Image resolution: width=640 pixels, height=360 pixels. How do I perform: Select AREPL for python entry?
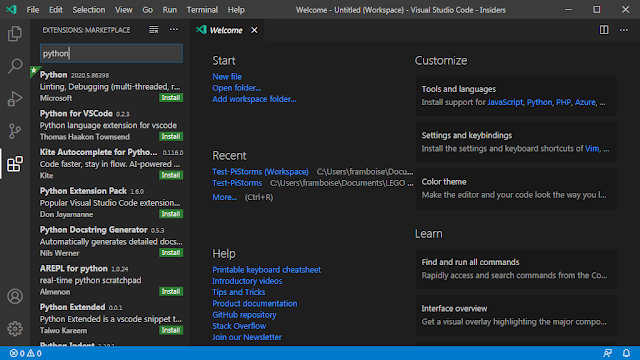[110, 280]
